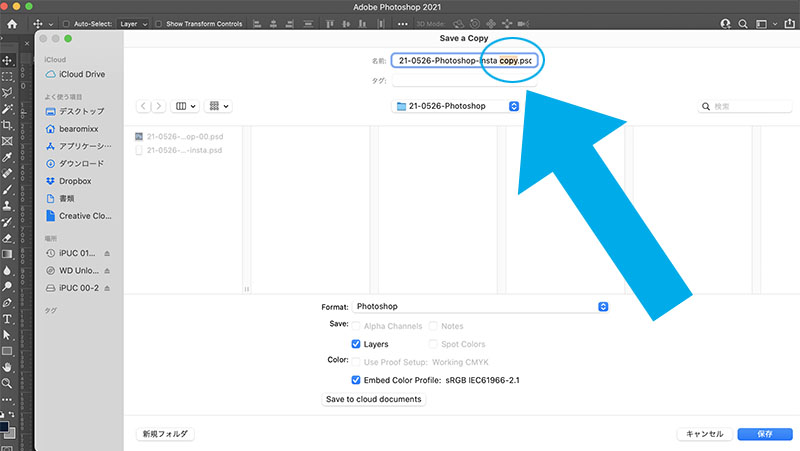Click the Share icon in options bar

(x=789, y=23)
